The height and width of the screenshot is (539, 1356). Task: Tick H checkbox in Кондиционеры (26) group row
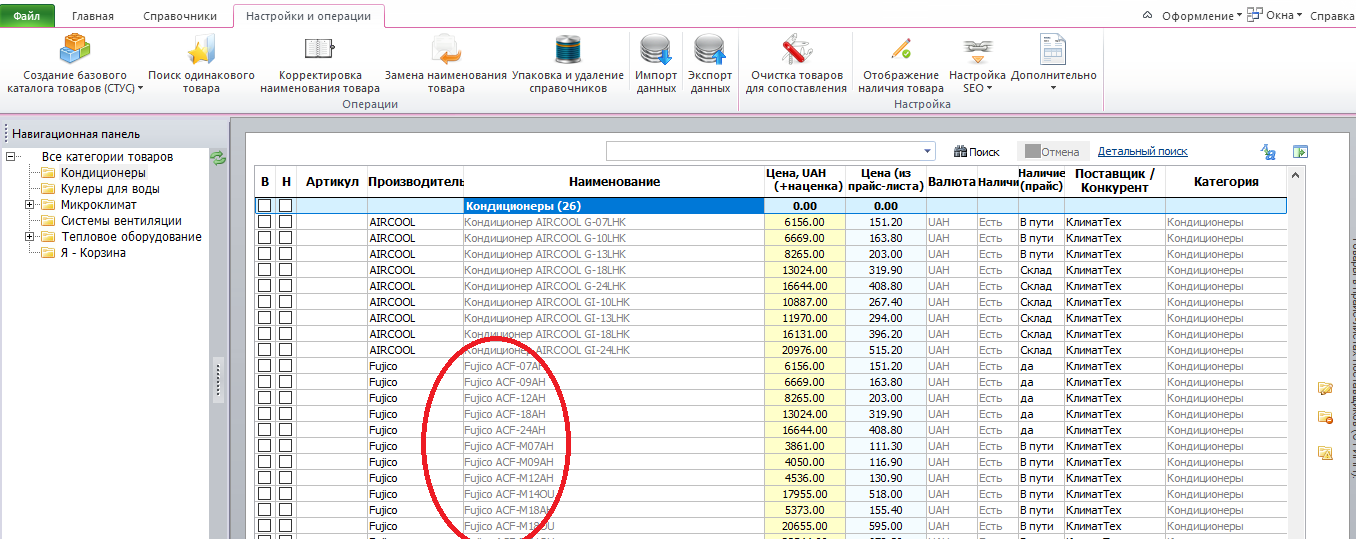286,206
